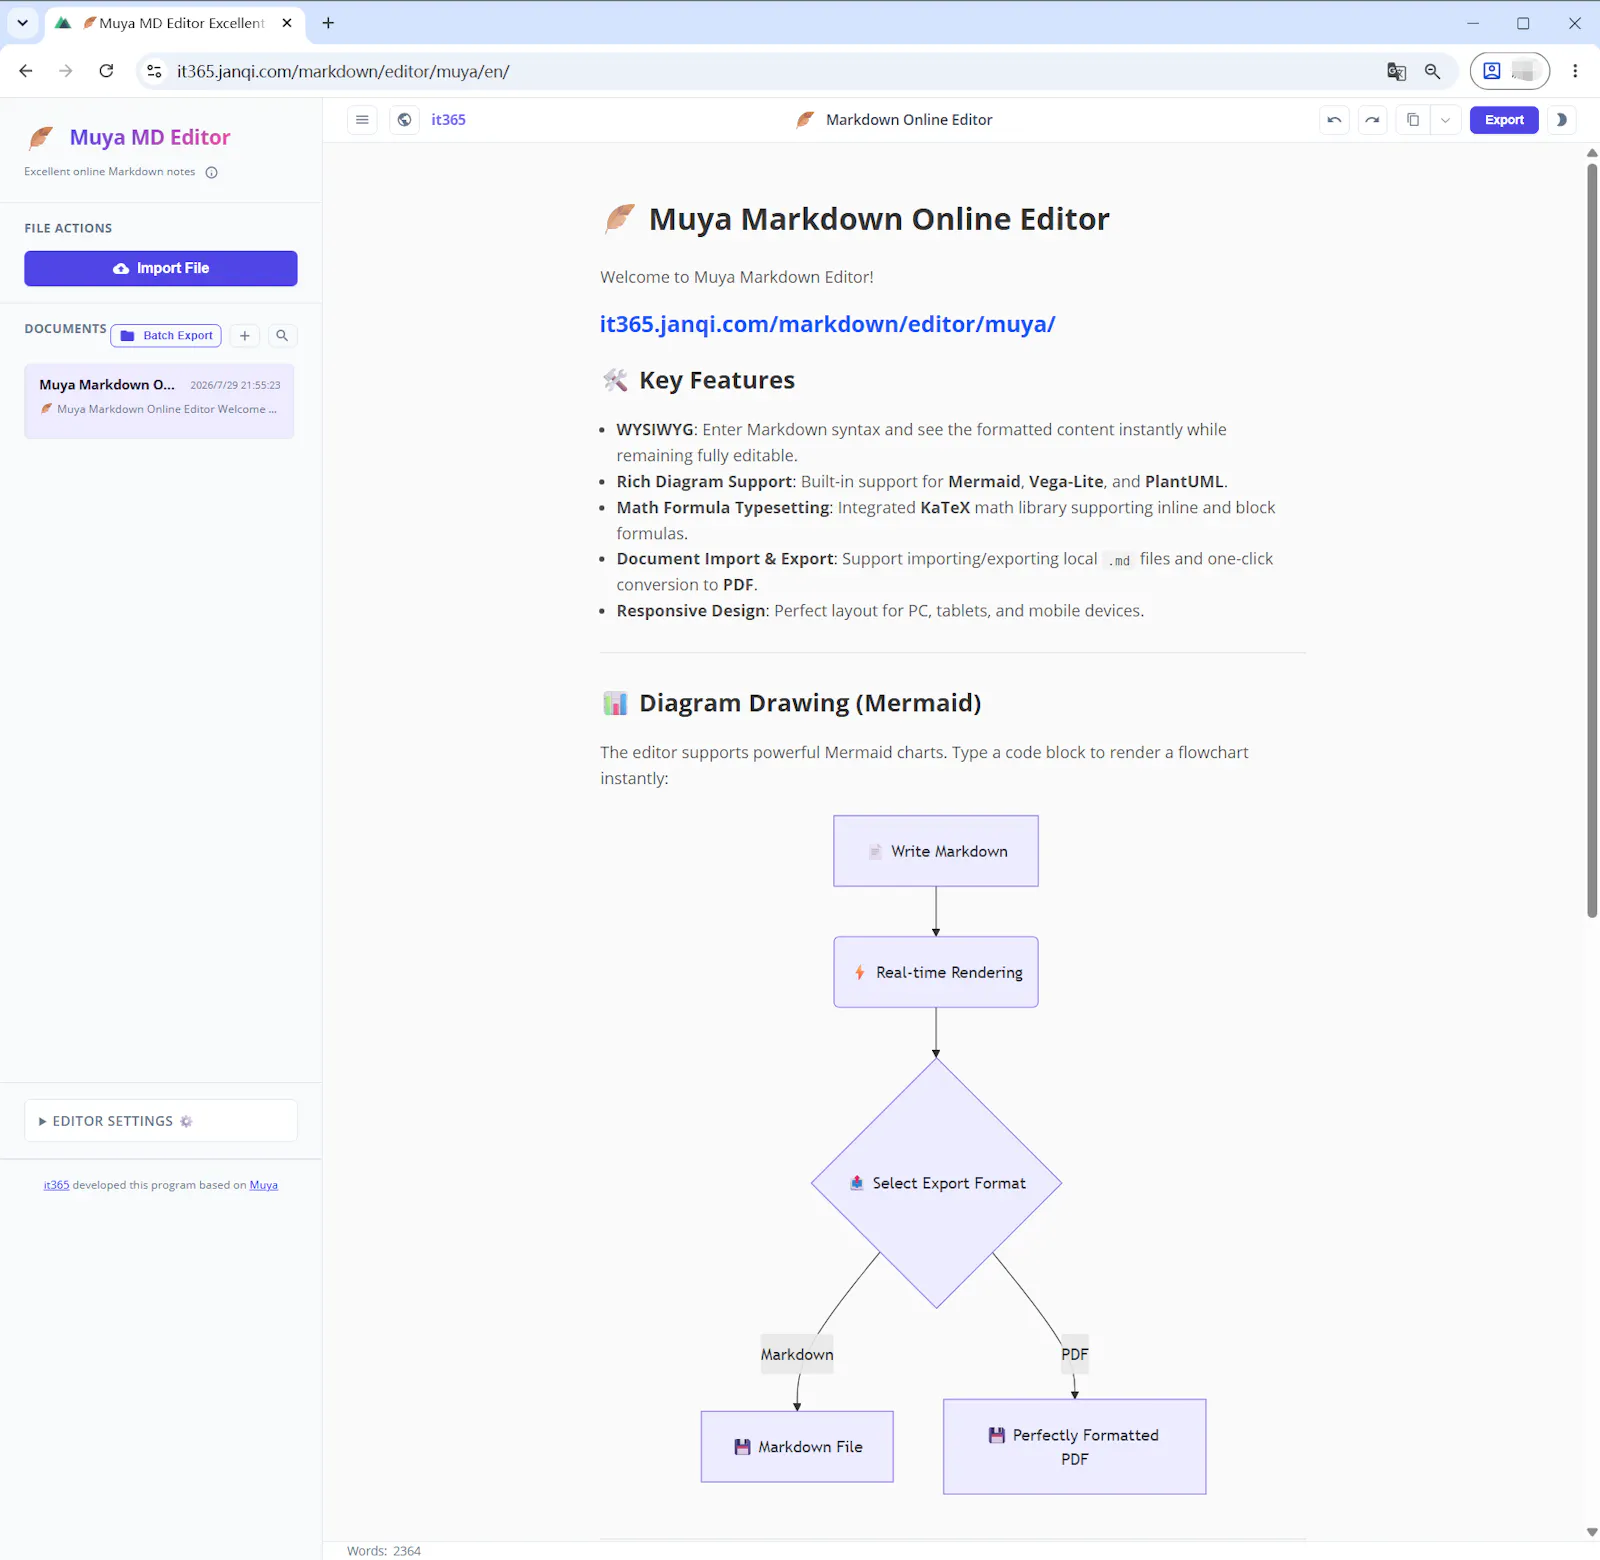
Task: Click the Markdown File flowchart node
Action: 797,1447
